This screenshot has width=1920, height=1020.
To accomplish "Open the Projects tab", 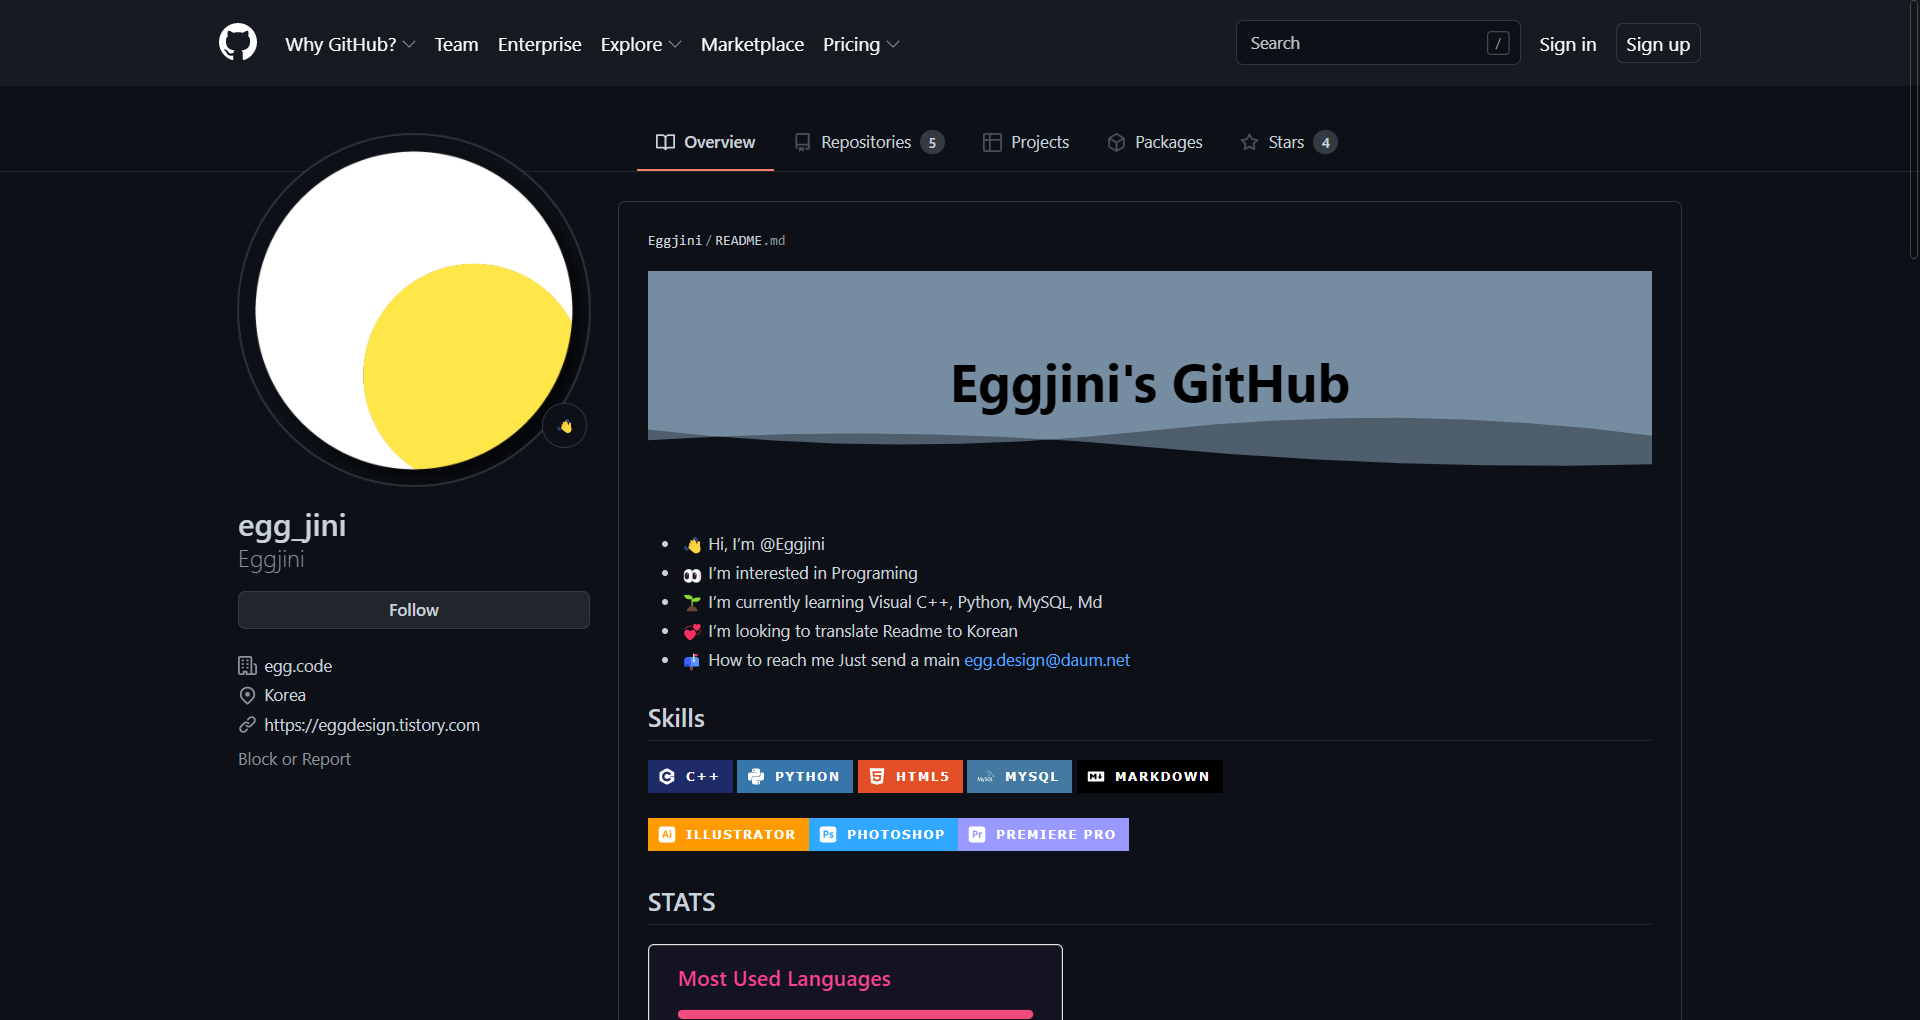I will click(x=1026, y=142).
